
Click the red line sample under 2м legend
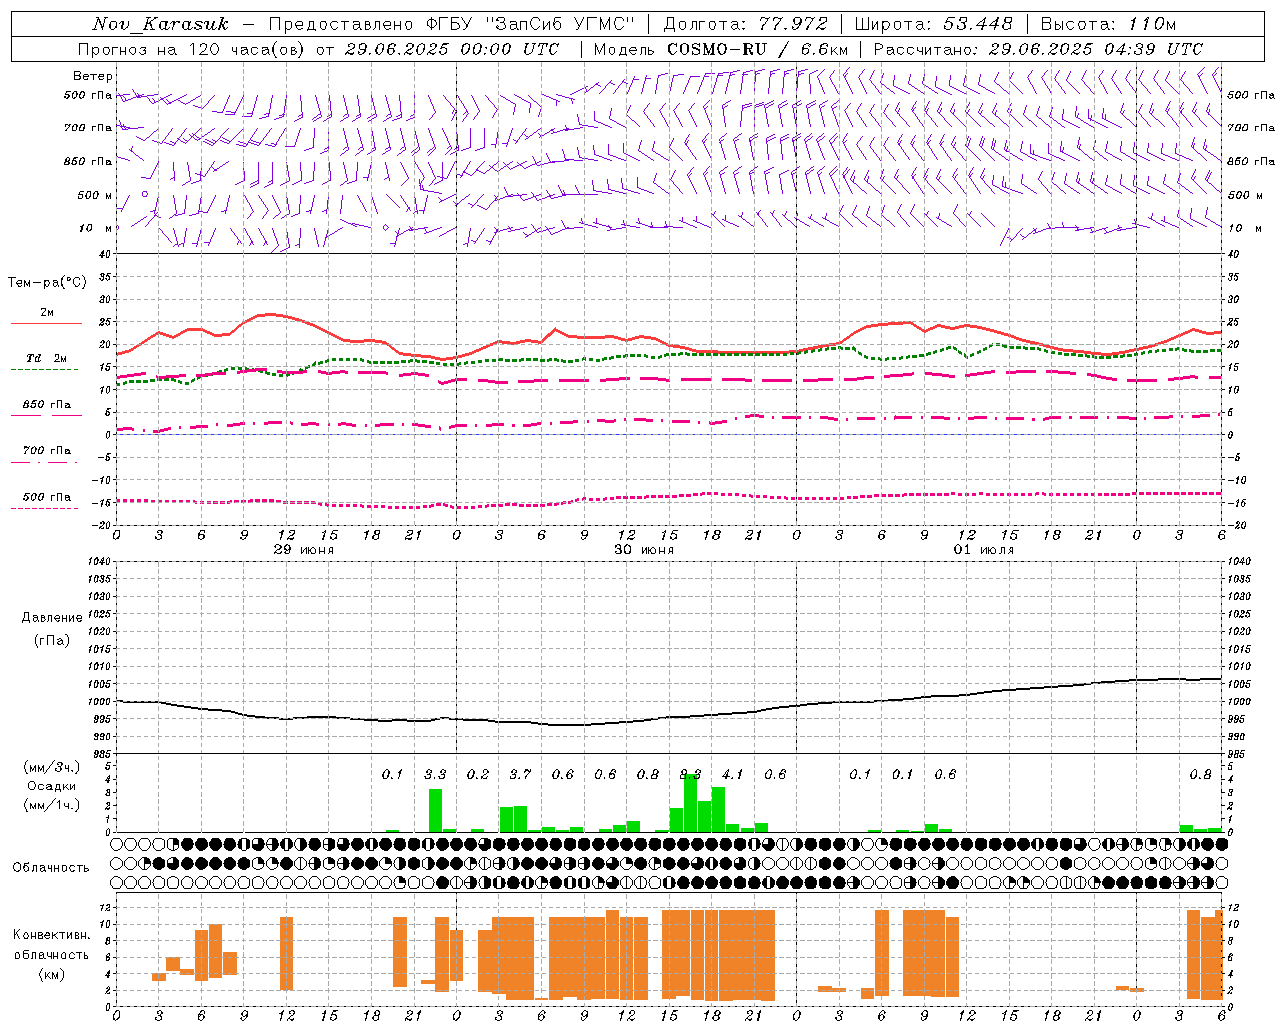pyautogui.click(x=46, y=324)
